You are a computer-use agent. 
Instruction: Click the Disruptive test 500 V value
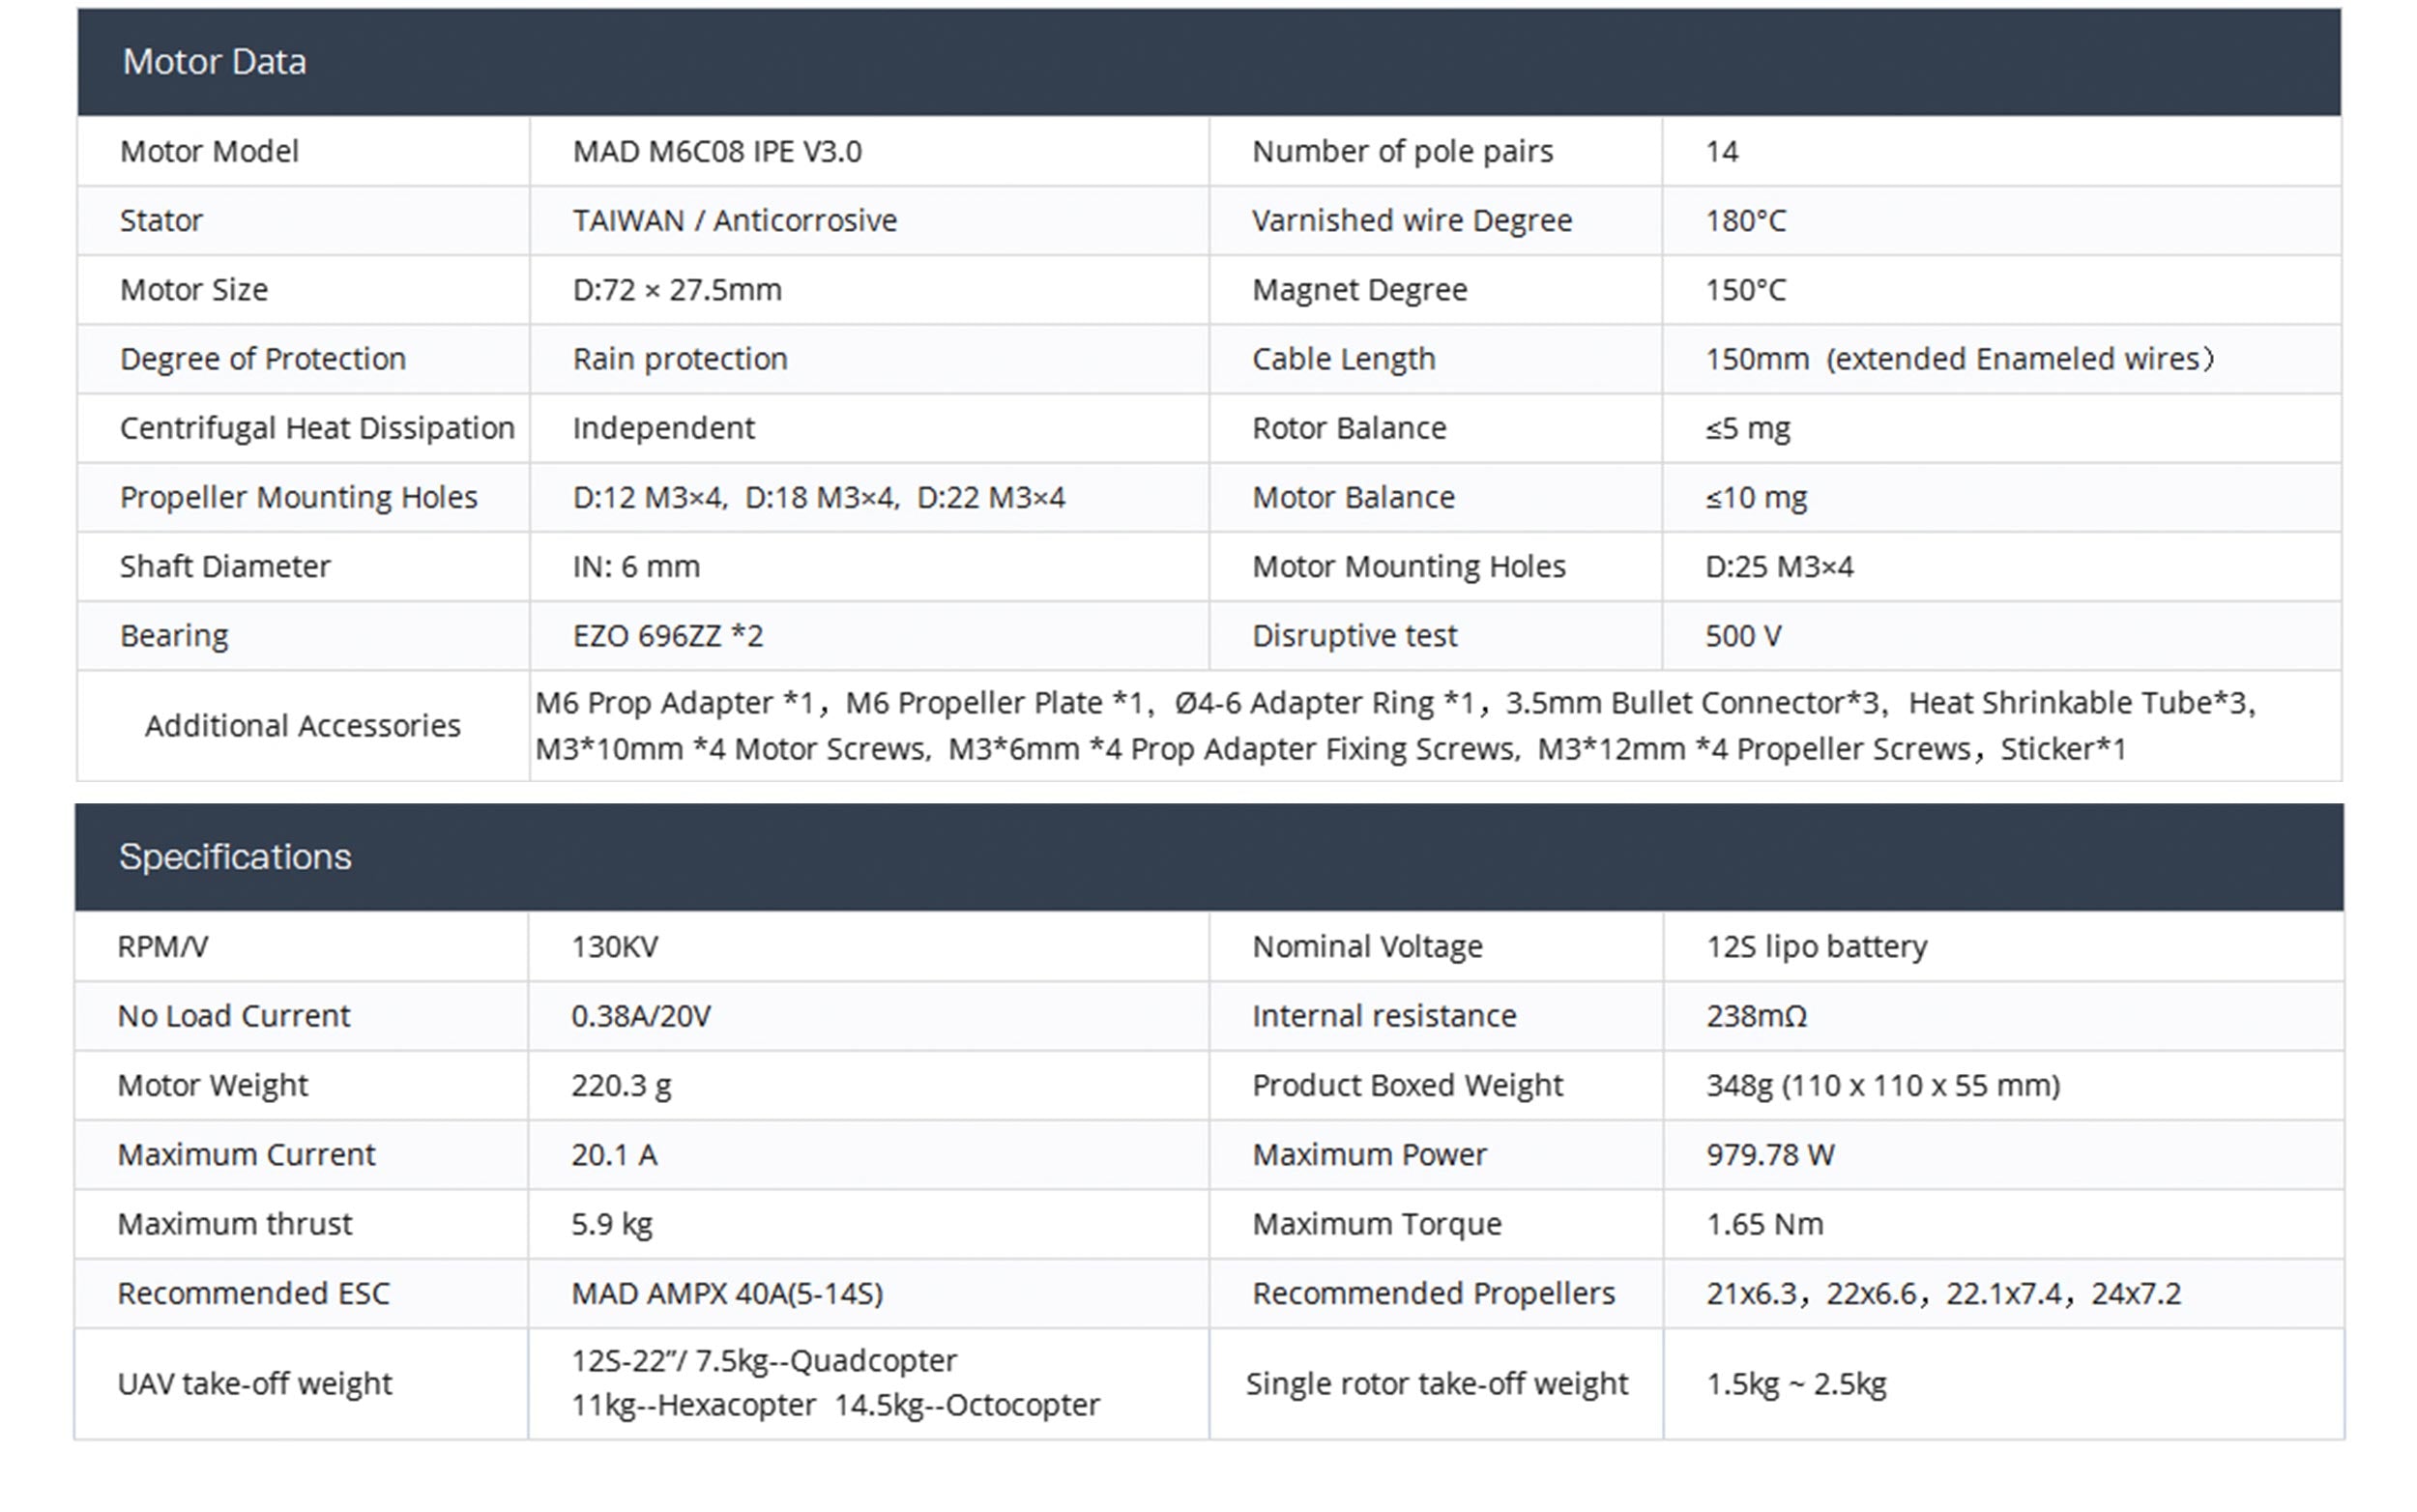click(1742, 636)
